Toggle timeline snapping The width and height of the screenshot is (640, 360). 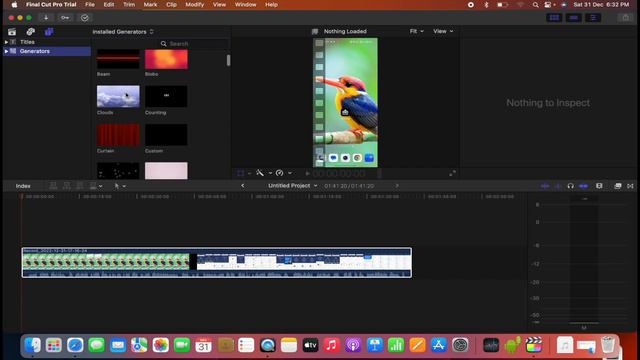pos(584,186)
